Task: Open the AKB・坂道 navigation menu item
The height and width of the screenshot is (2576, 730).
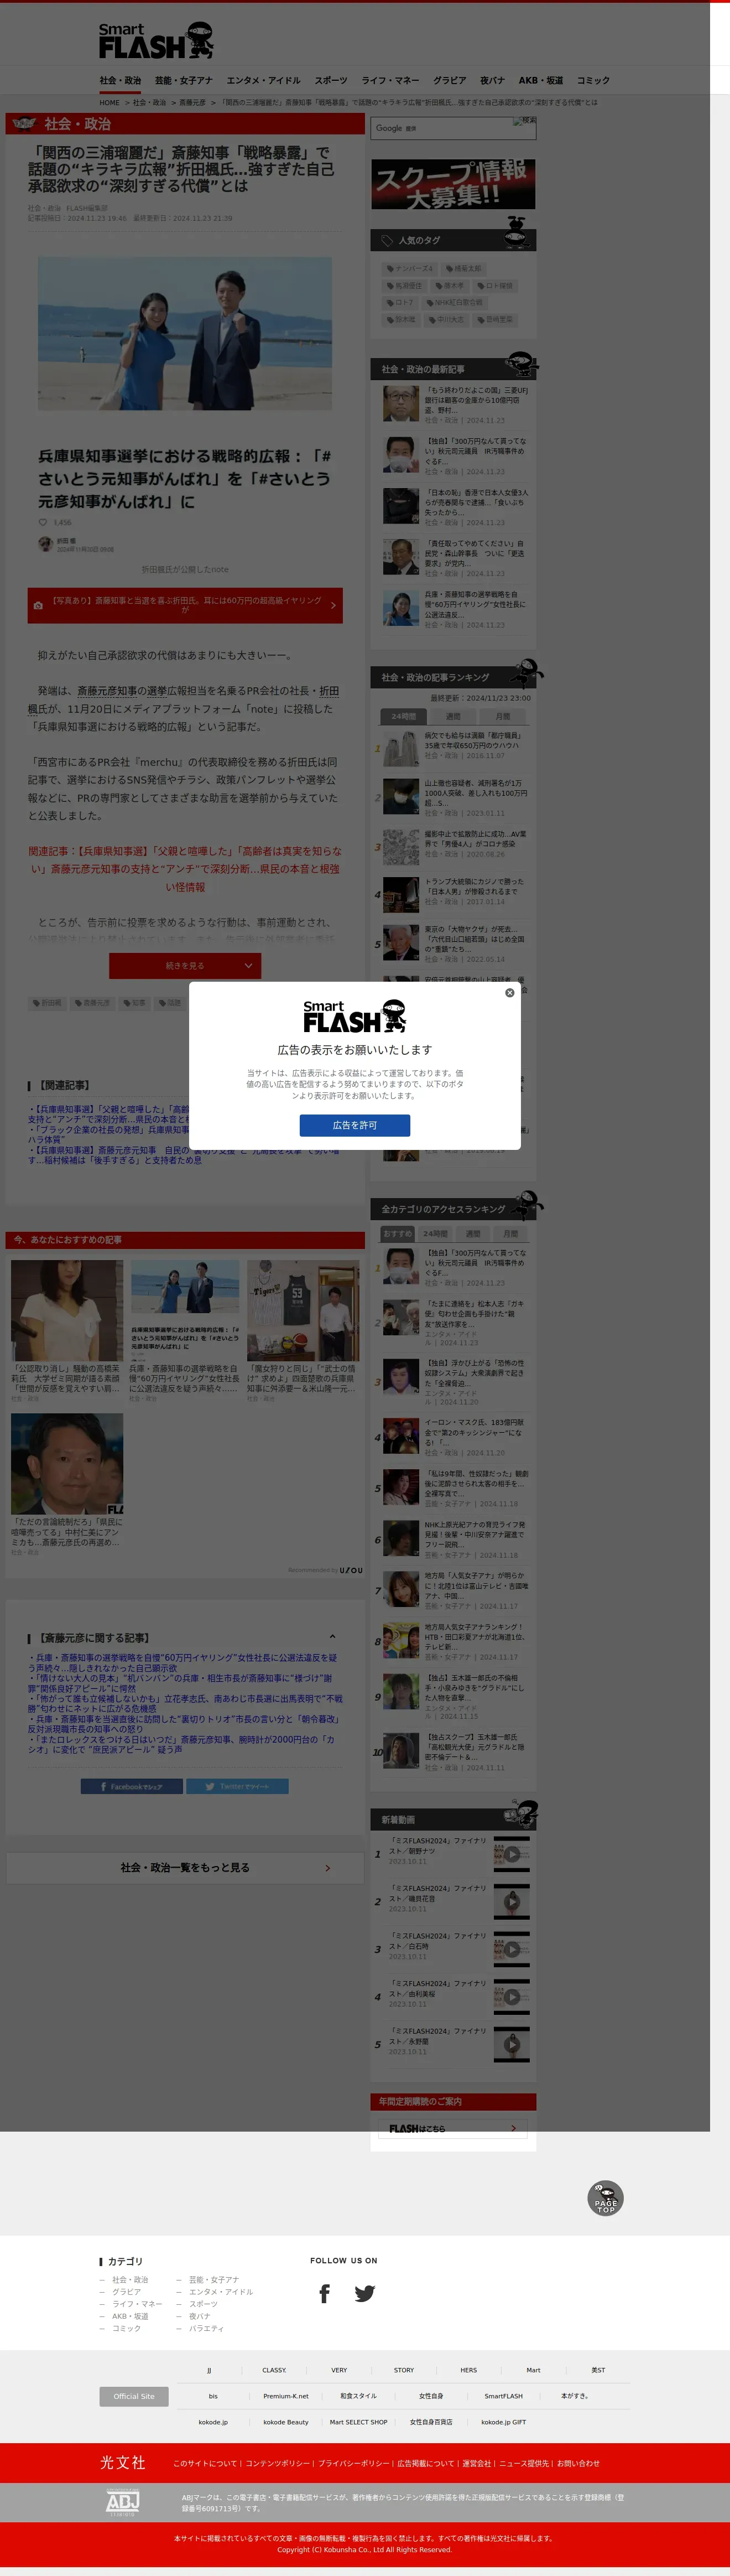Action: click(541, 80)
